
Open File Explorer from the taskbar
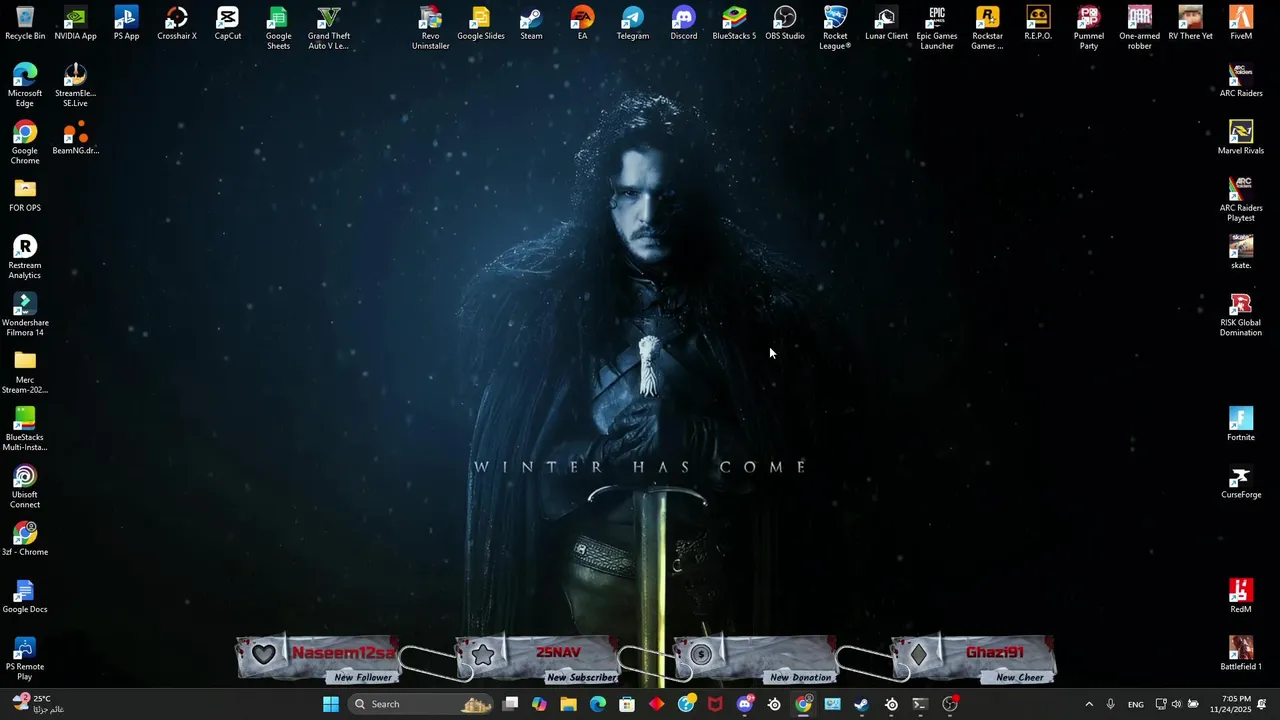coord(568,704)
